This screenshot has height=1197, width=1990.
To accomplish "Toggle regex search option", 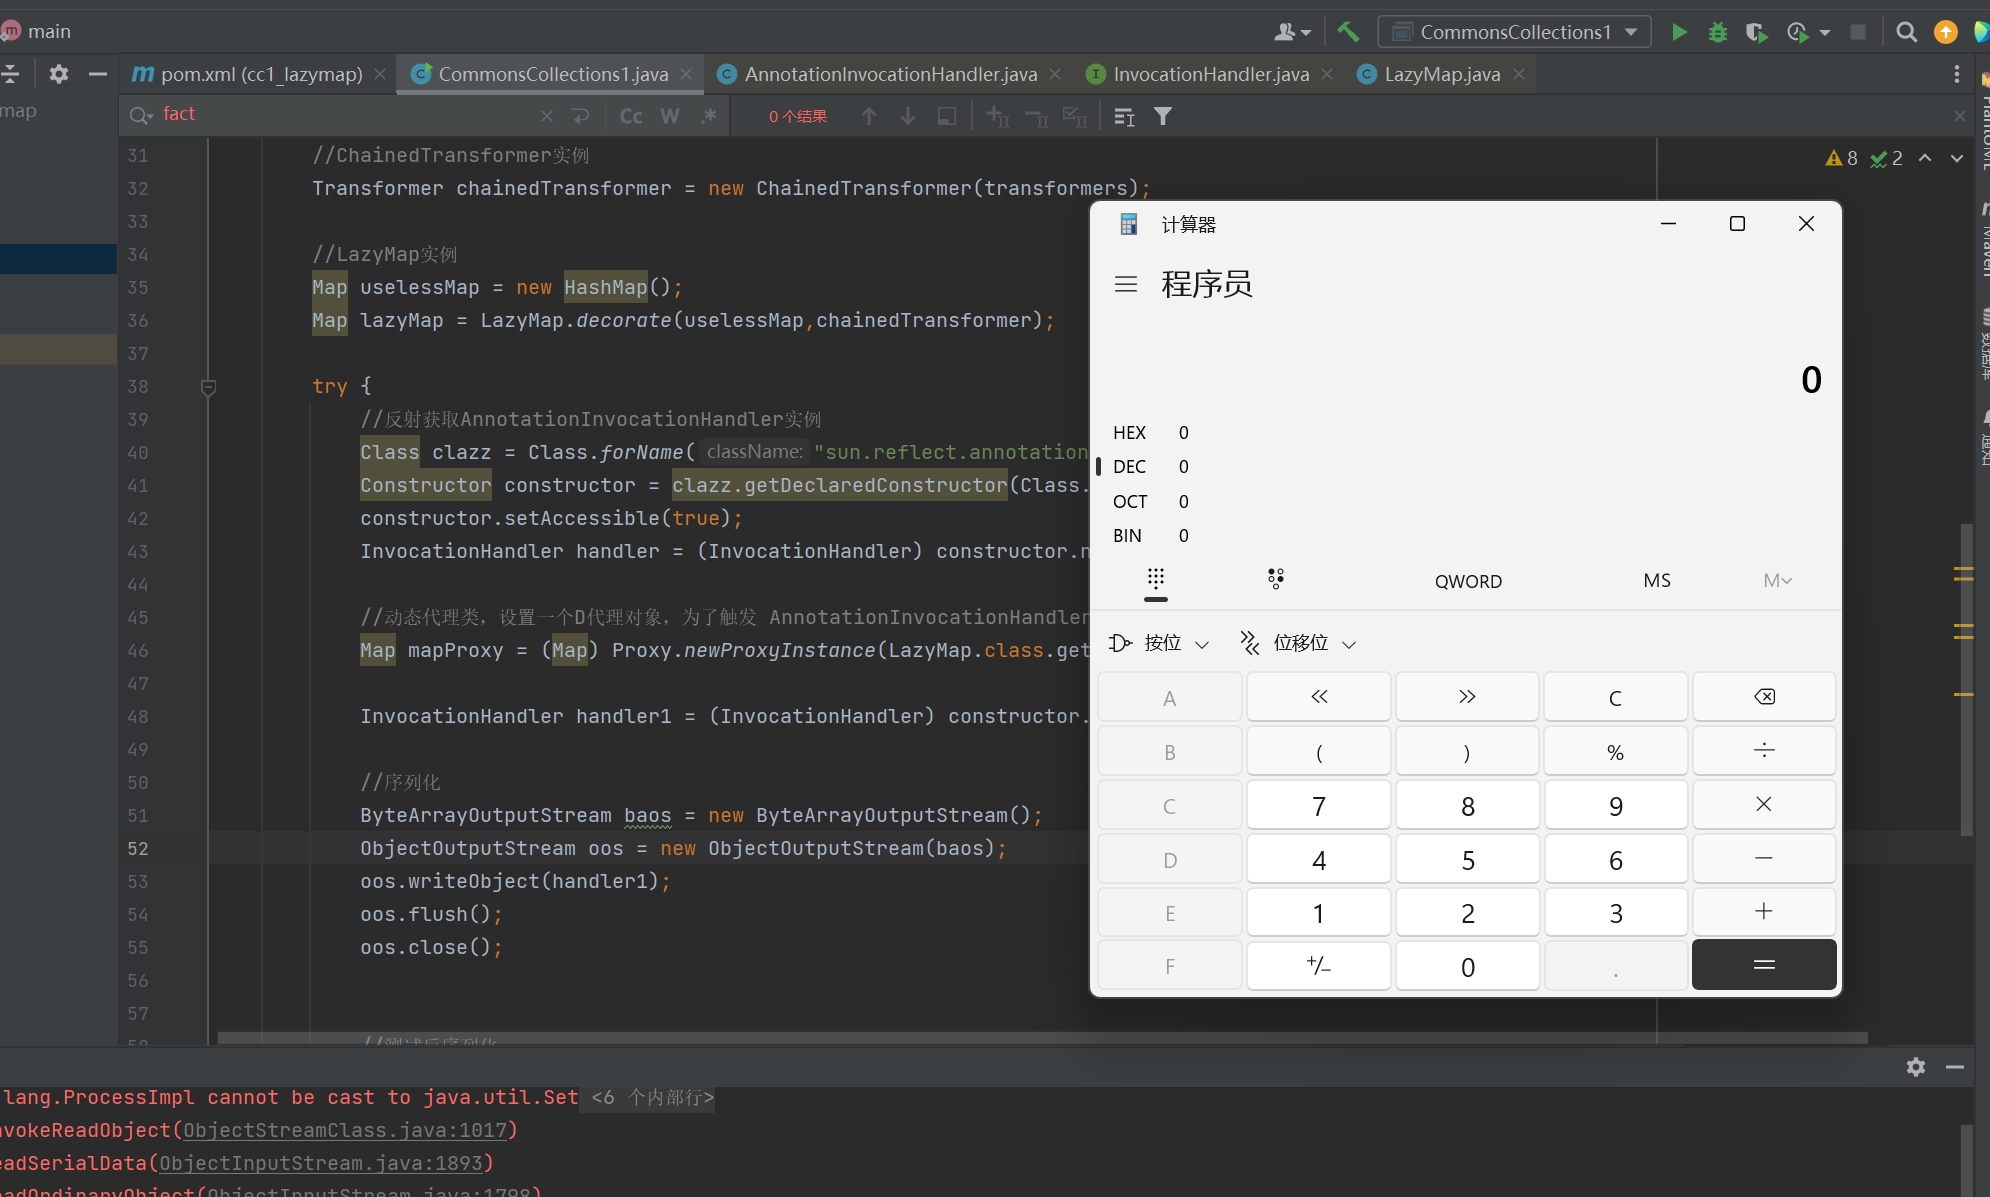I will pos(708,116).
